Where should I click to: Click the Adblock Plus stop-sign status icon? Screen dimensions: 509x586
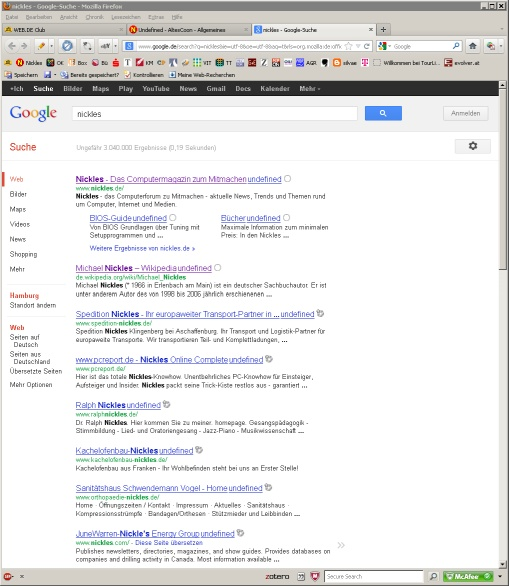[8, 576]
